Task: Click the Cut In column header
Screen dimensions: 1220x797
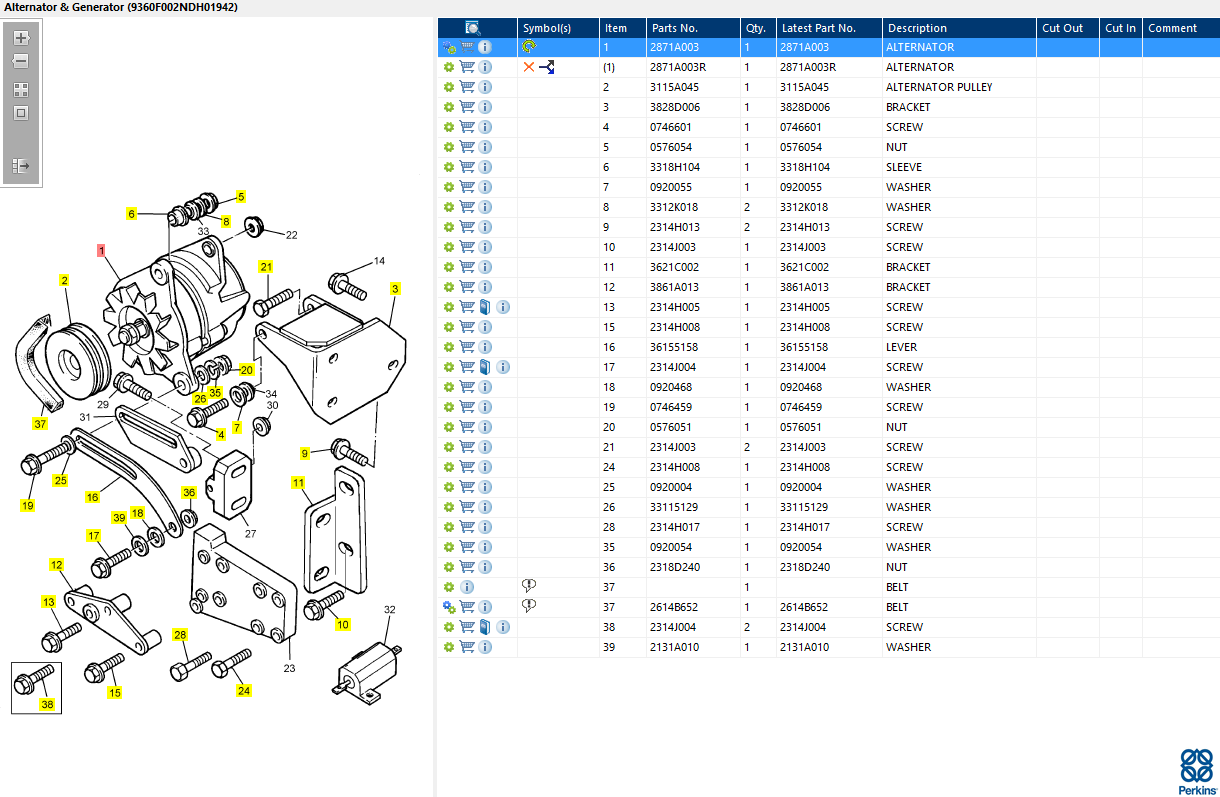Action: [x=1121, y=28]
